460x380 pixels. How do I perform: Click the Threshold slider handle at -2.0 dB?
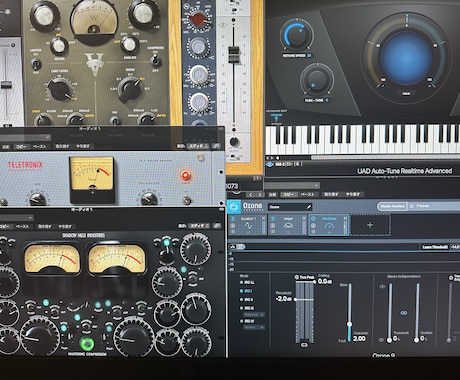pos(296,299)
